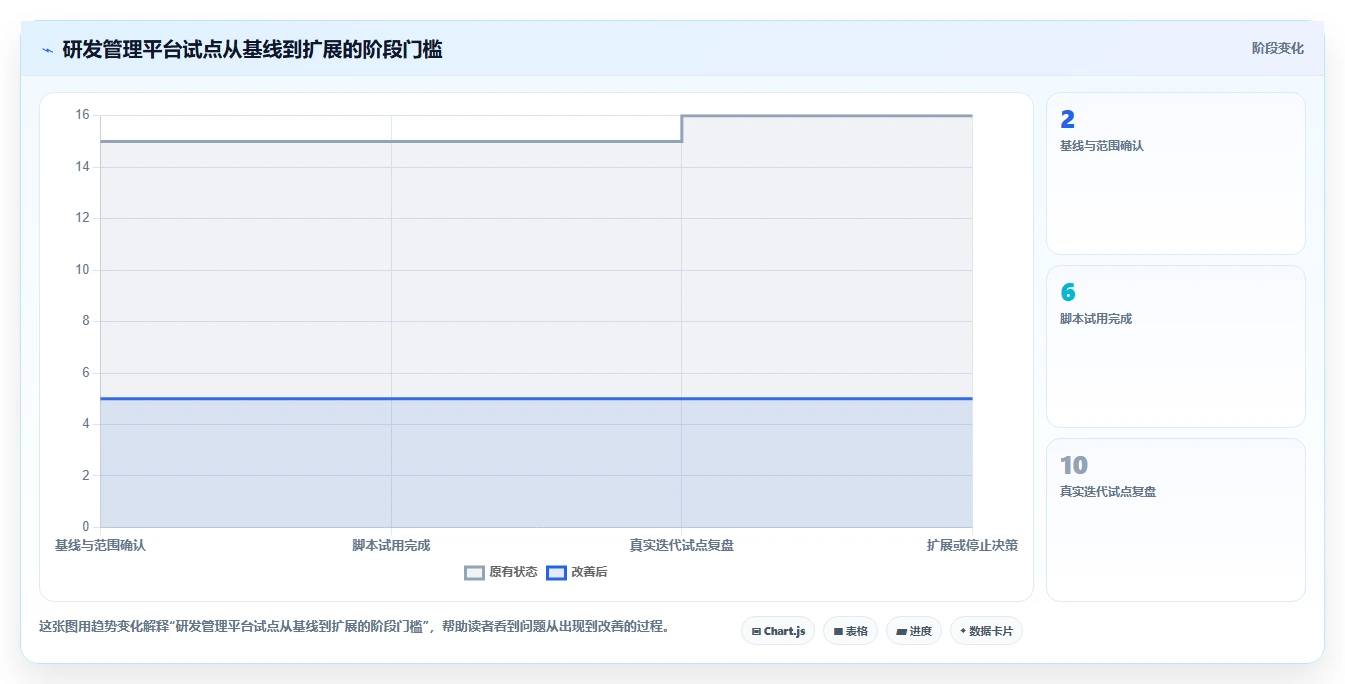The height and width of the screenshot is (684, 1345).
Task: Click y-axis tick label 8
Action: [x=85, y=321]
